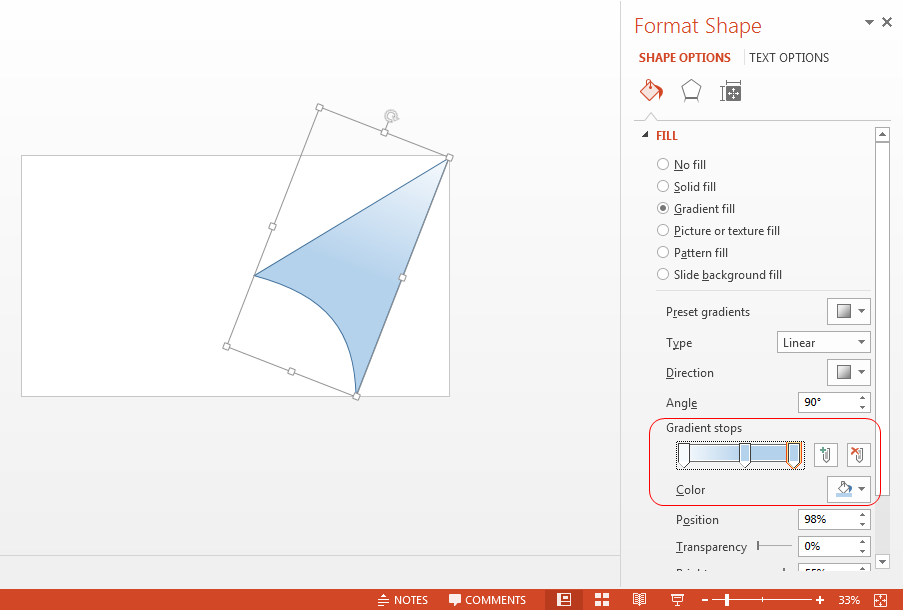Screen dimensions: 903x610
Task: Open the Effects pentagon icon tab
Action: (x=690, y=91)
